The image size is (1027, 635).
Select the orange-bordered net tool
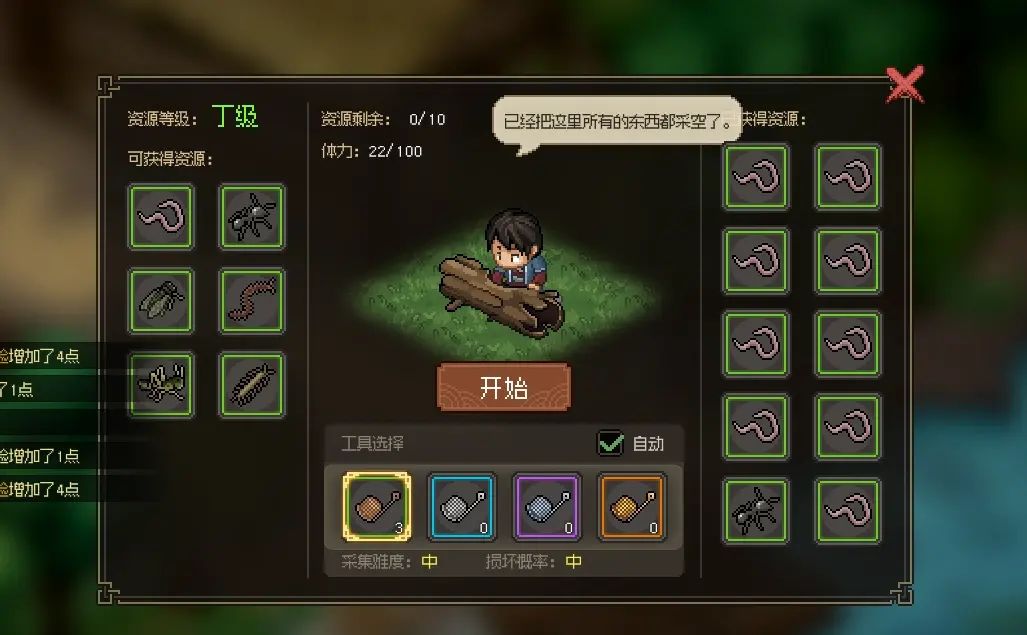coord(631,507)
